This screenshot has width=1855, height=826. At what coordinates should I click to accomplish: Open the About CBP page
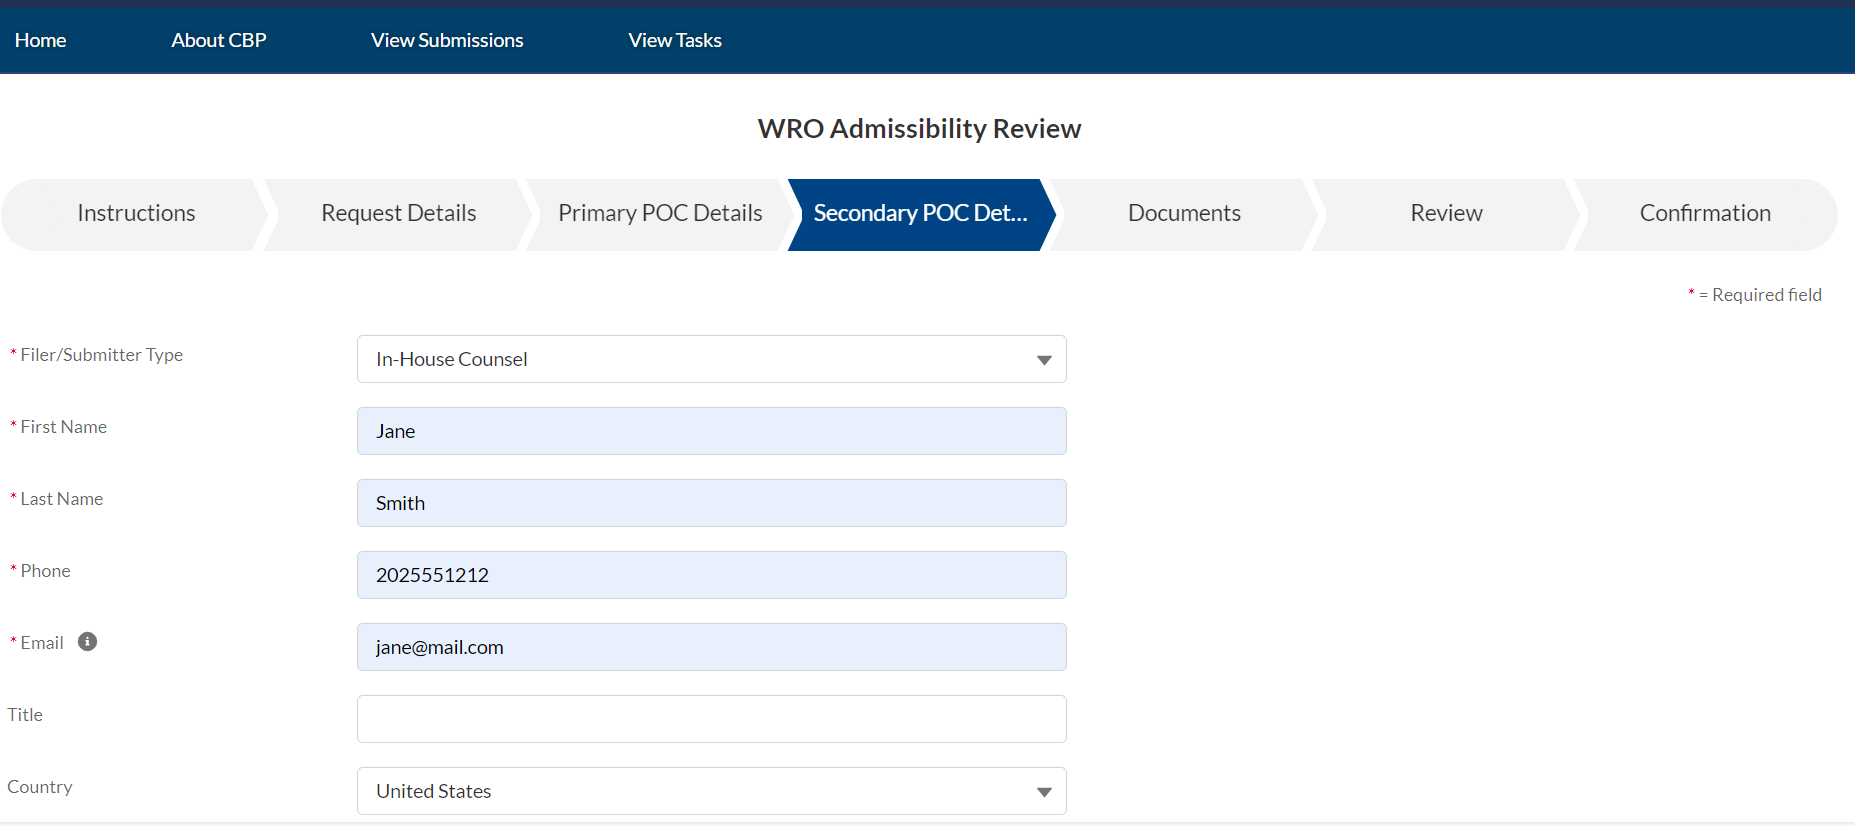218,40
